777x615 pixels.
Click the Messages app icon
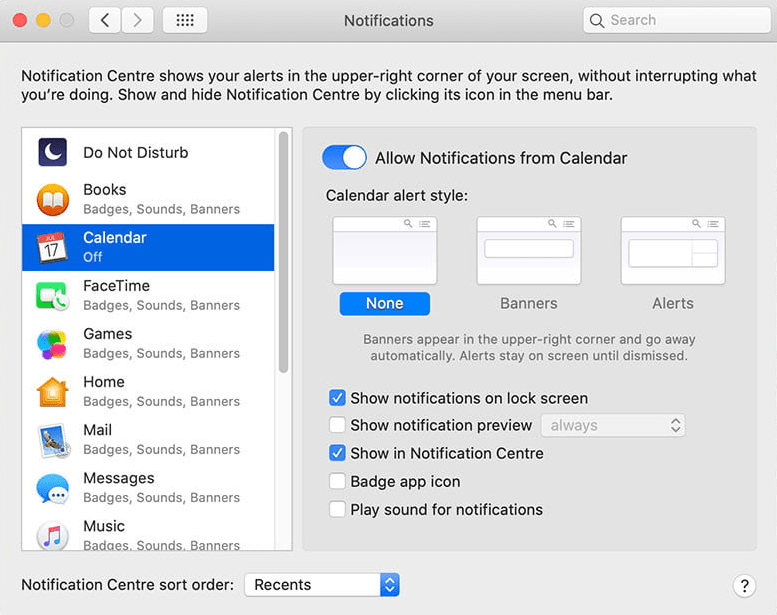click(x=53, y=488)
